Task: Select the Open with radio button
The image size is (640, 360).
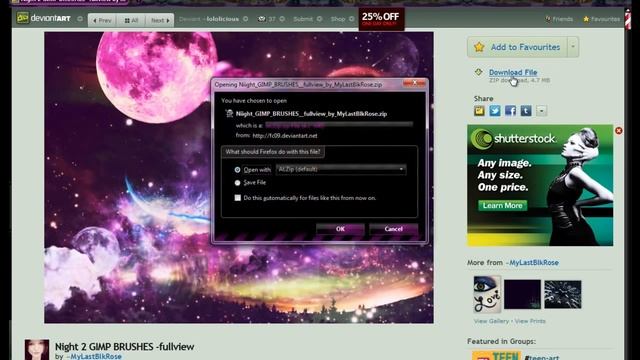Action: coord(237,169)
